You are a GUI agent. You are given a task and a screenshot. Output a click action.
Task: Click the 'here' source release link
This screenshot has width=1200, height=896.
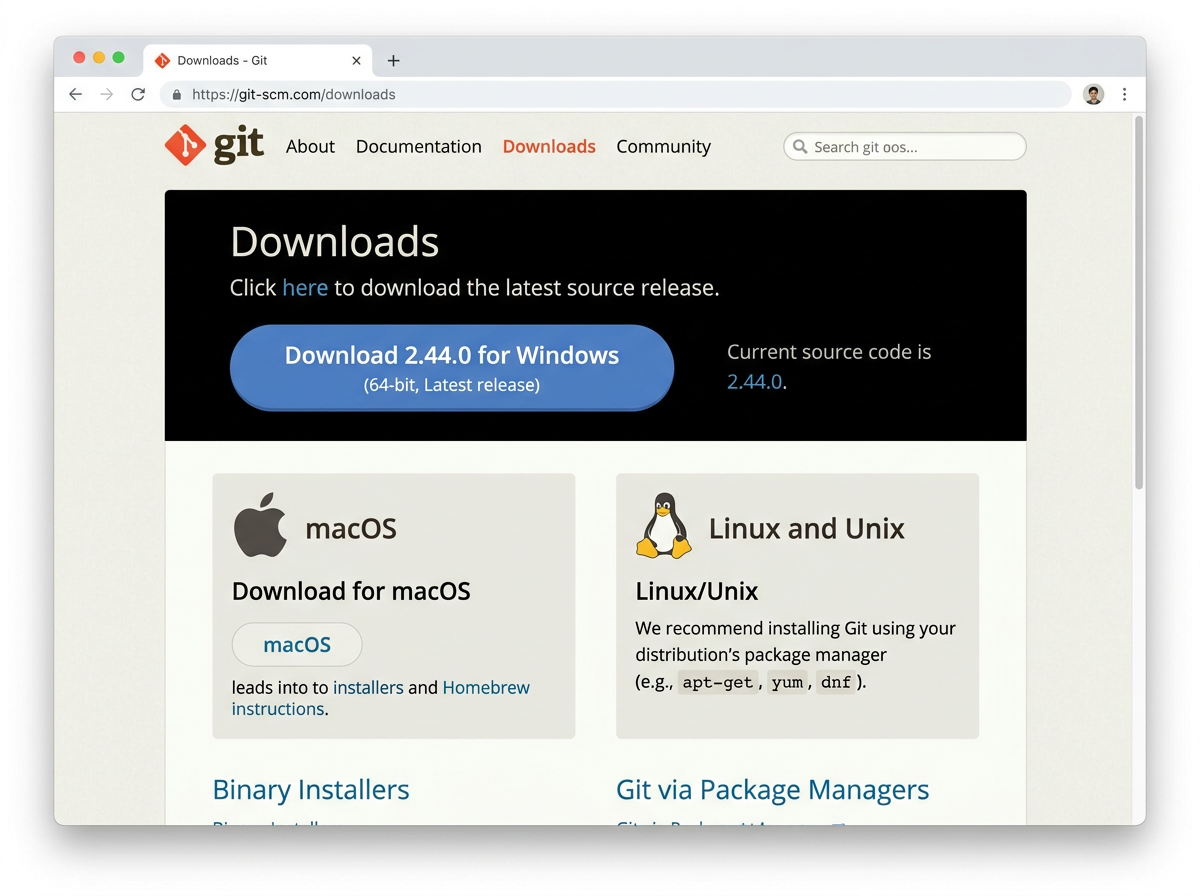click(305, 288)
